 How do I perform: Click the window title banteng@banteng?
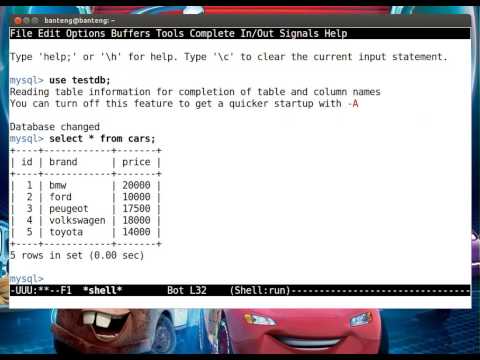pos(79,21)
